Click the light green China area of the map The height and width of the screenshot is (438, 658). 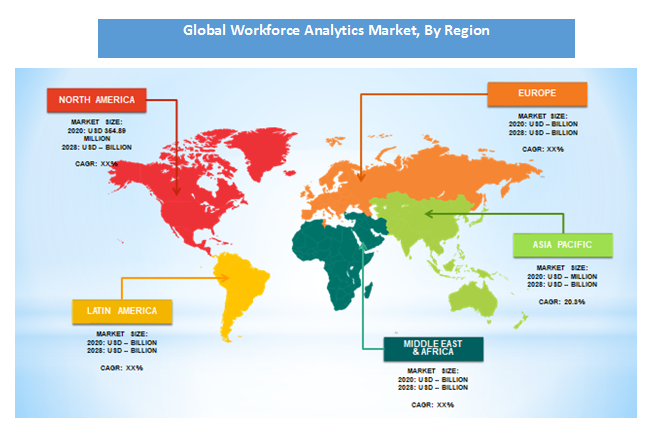(x=432, y=218)
